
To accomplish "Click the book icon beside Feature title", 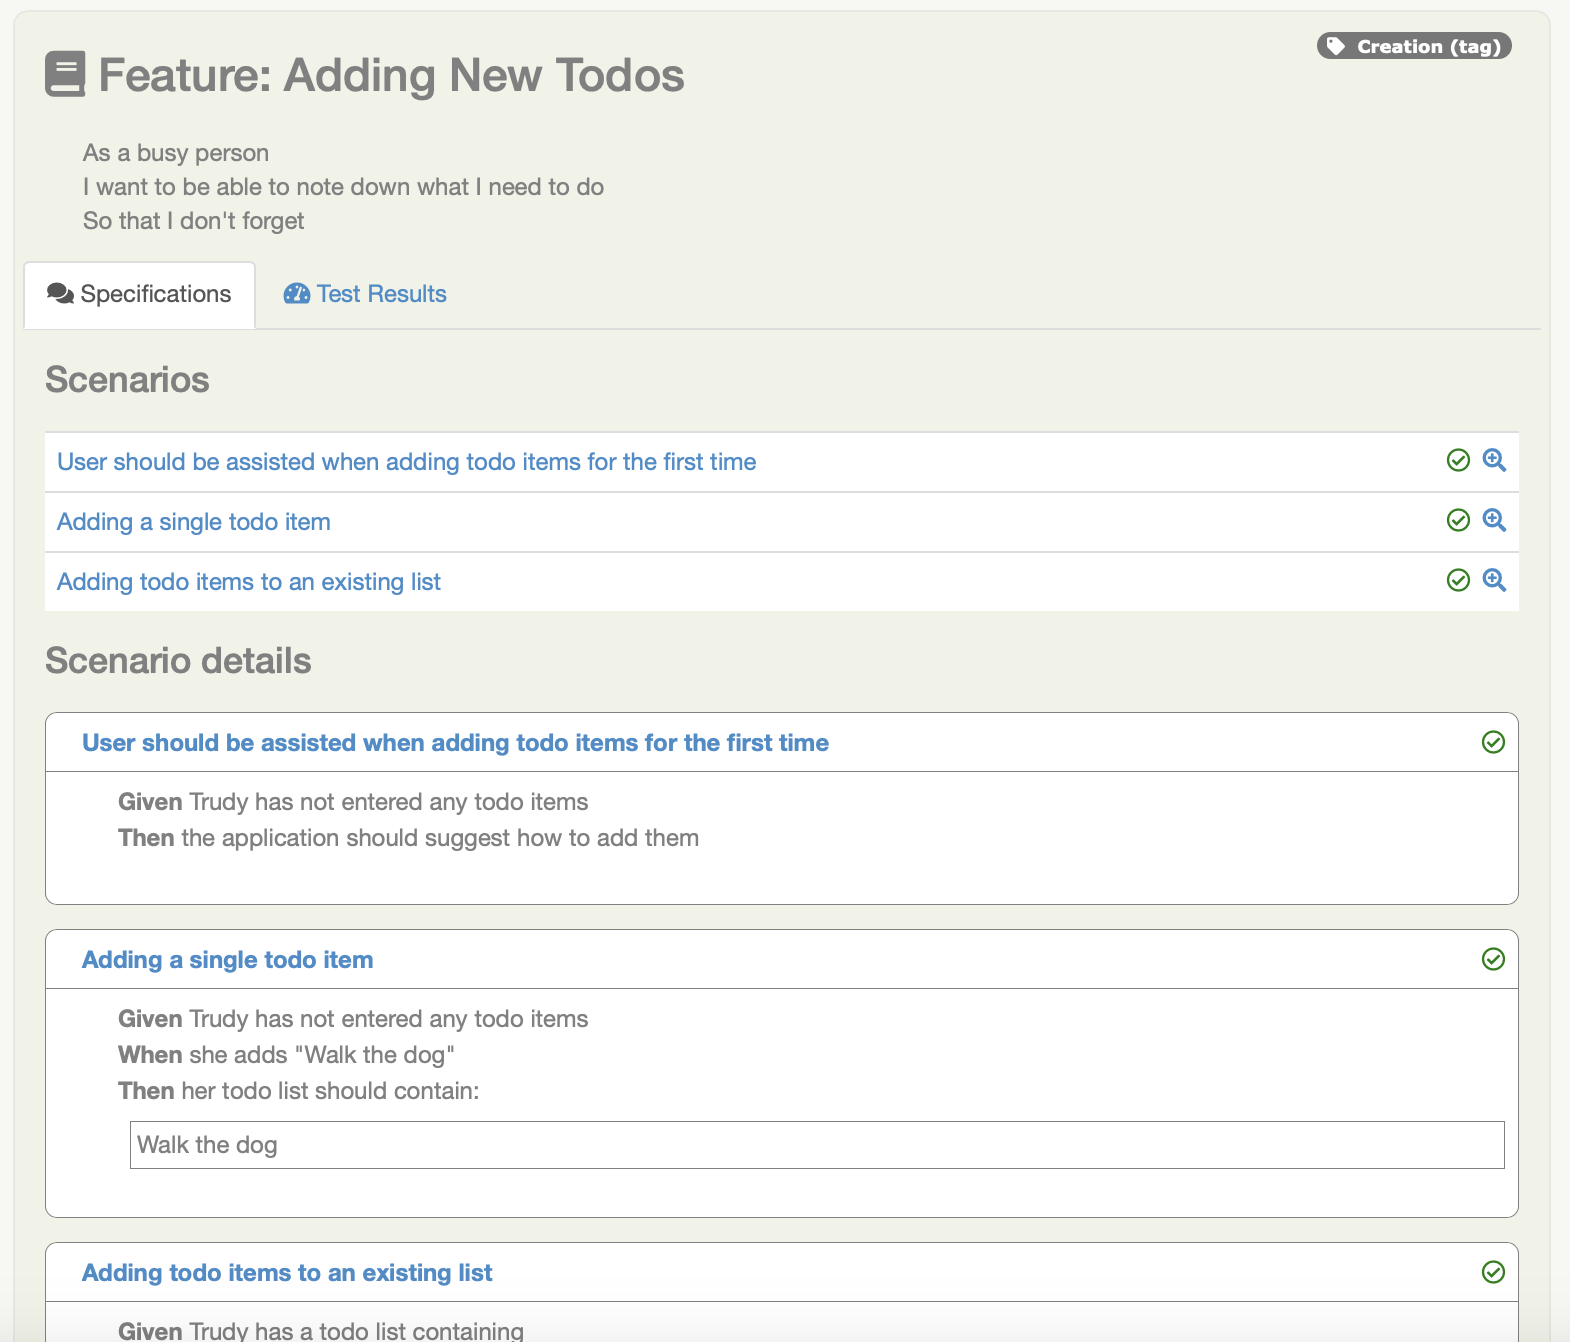I will coord(65,74).
